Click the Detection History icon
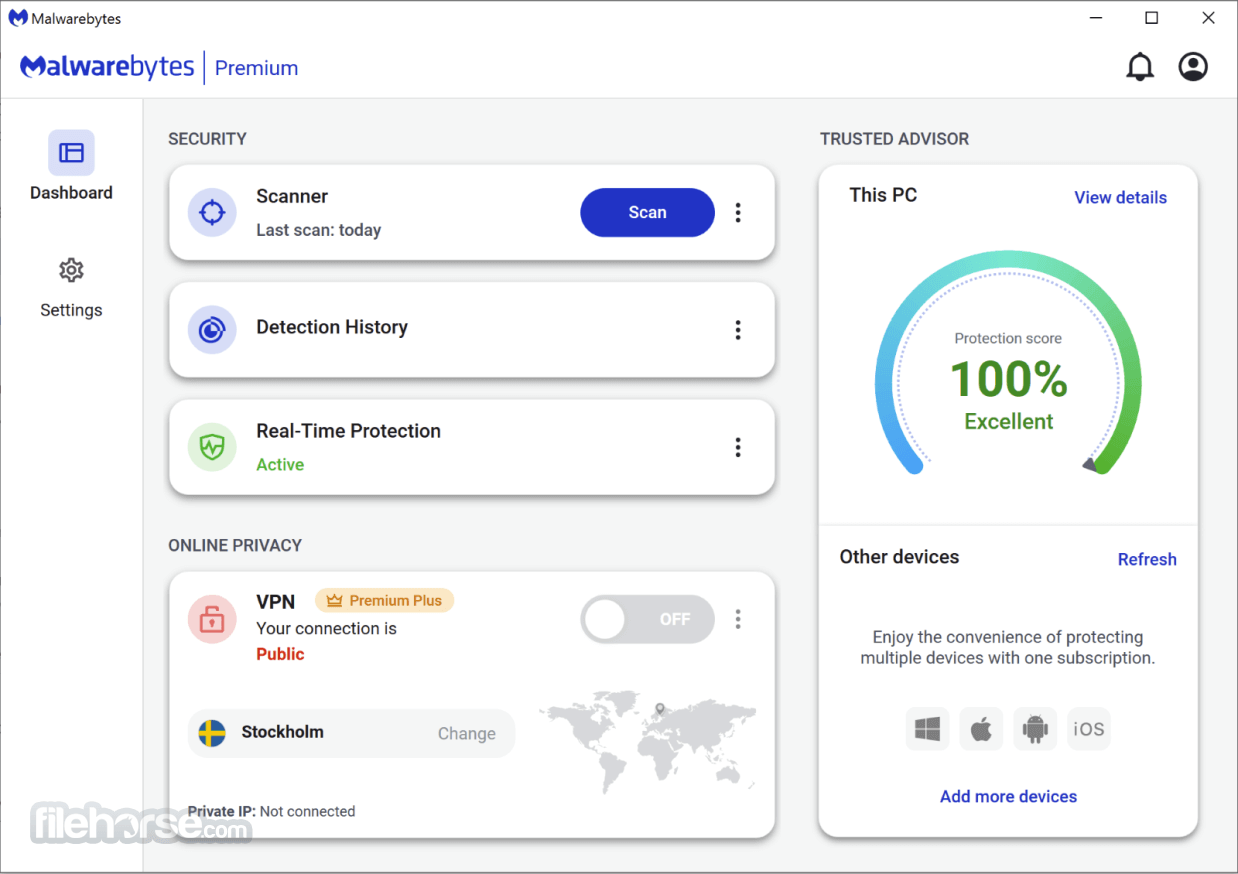 point(212,330)
